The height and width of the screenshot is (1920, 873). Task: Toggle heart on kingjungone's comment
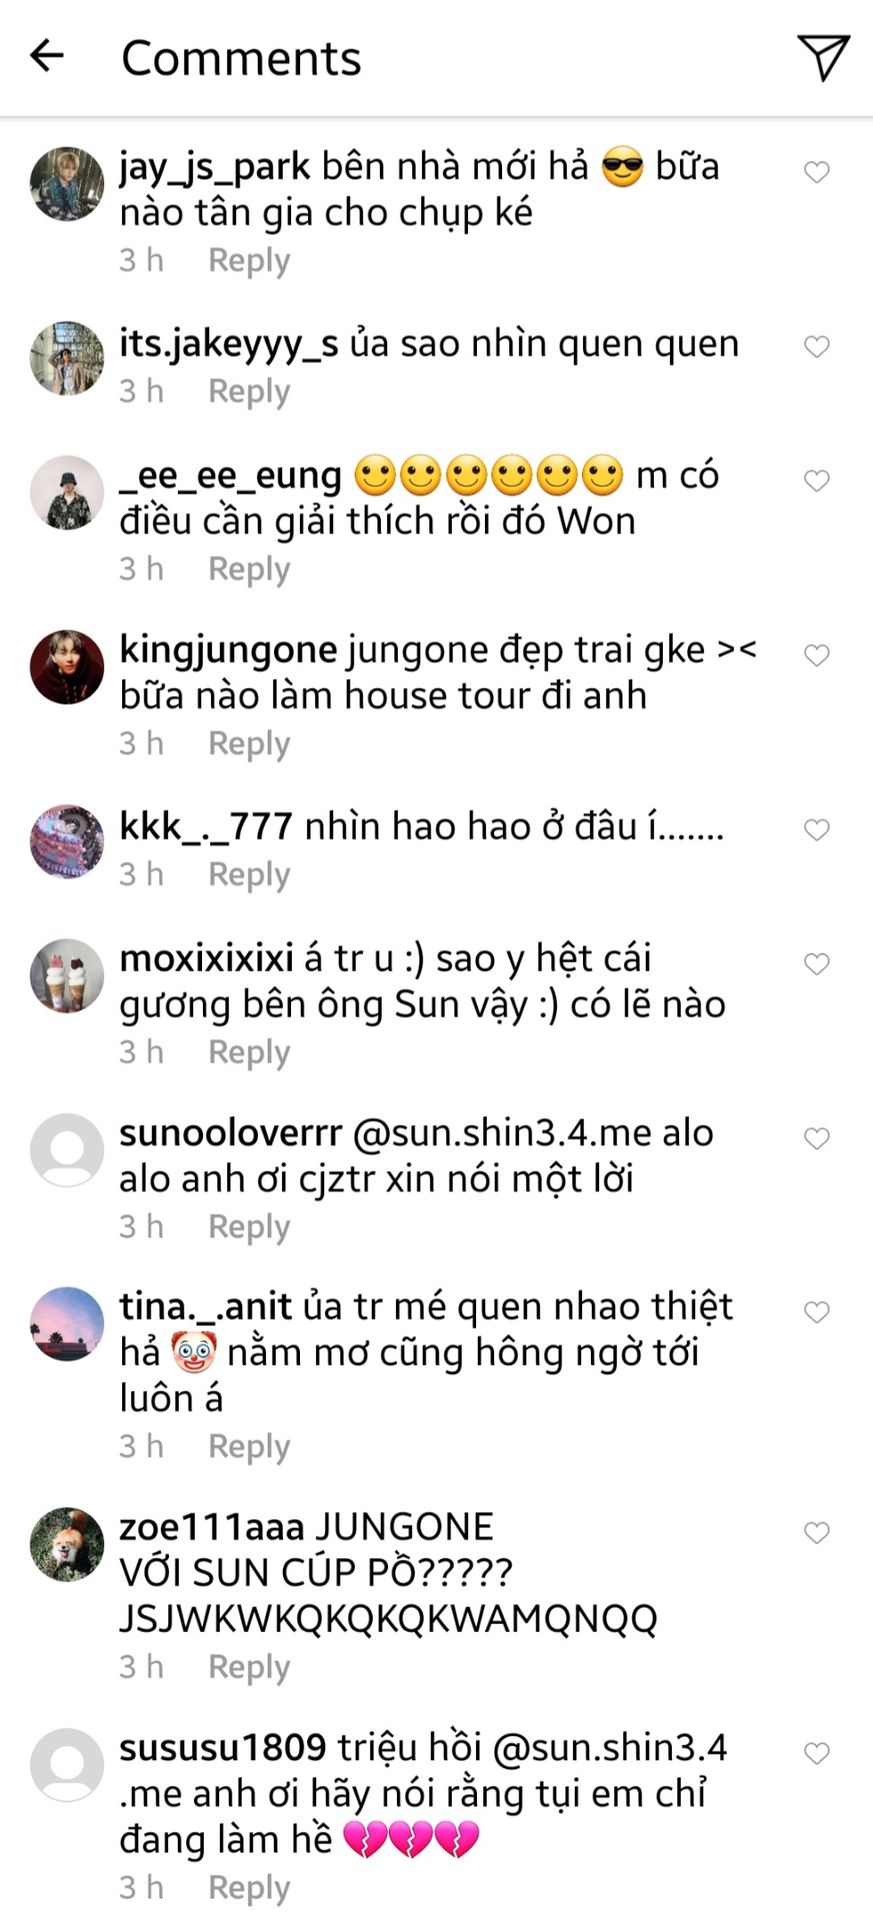point(817,655)
